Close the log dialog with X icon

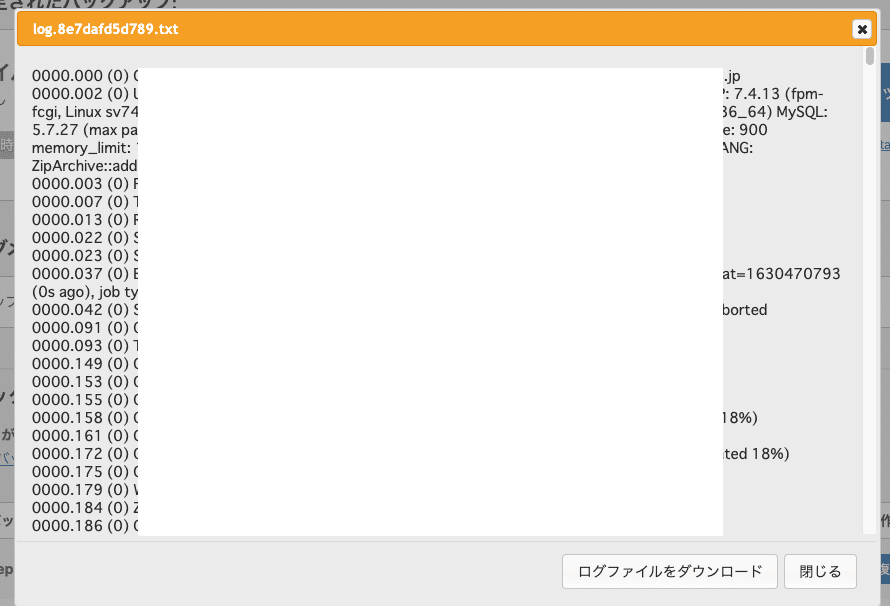[862, 29]
